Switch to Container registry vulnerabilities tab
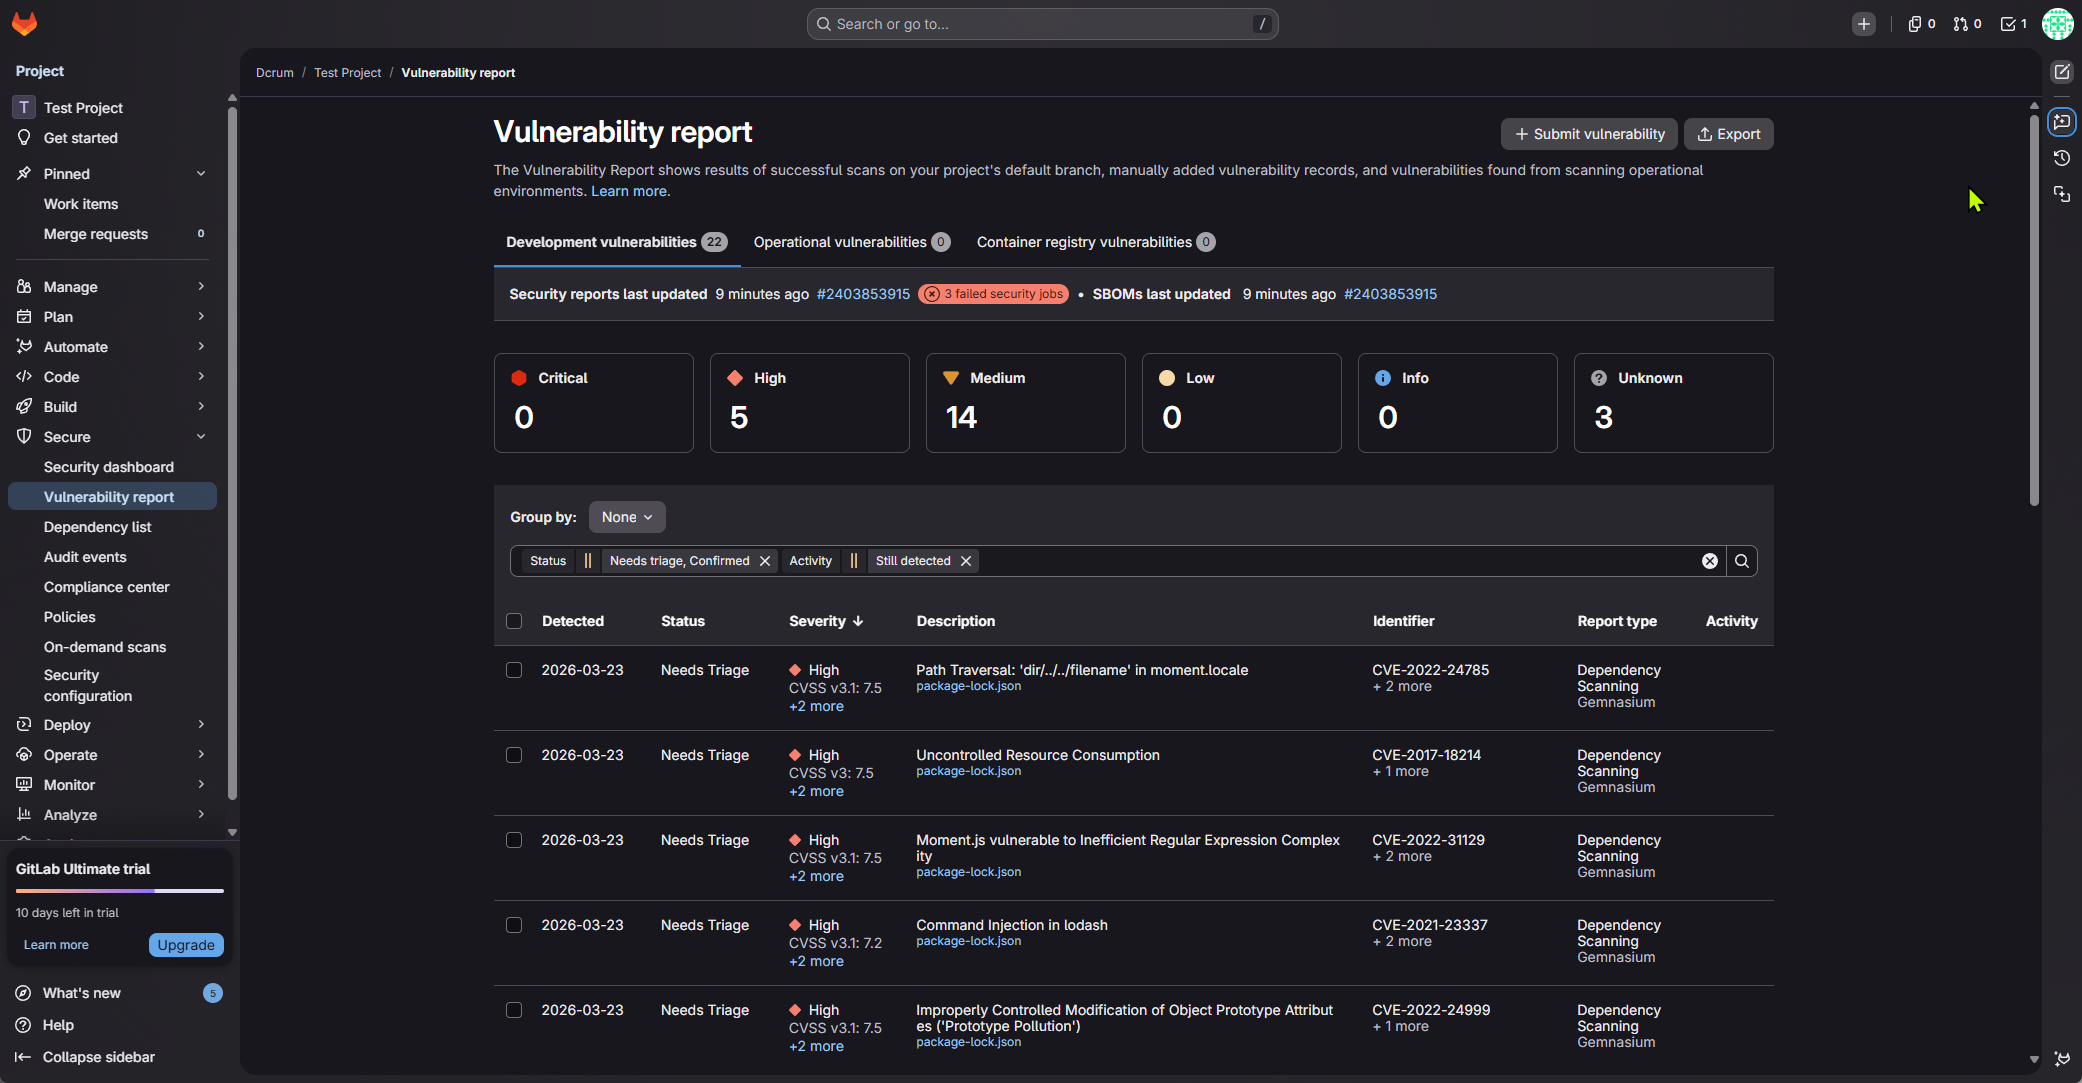Image resolution: width=2082 pixels, height=1083 pixels. pos(1095,242)
